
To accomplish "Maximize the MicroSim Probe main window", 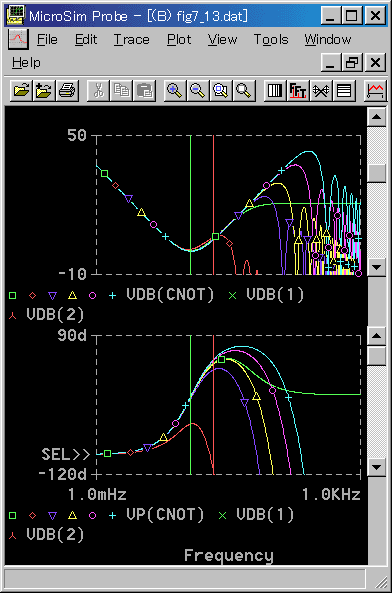I will [352, 16].
